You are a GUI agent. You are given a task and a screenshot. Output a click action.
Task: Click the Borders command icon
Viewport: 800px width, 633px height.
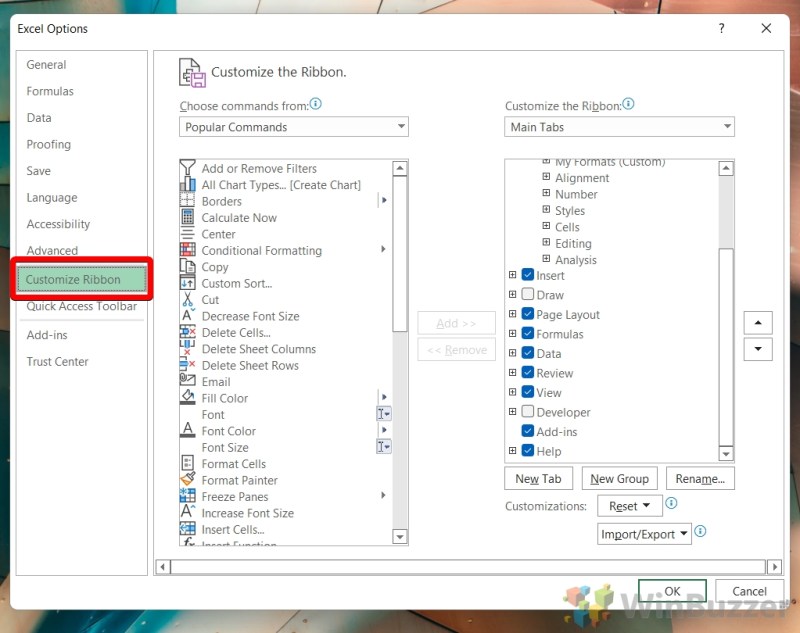click(x=187, y=200)
